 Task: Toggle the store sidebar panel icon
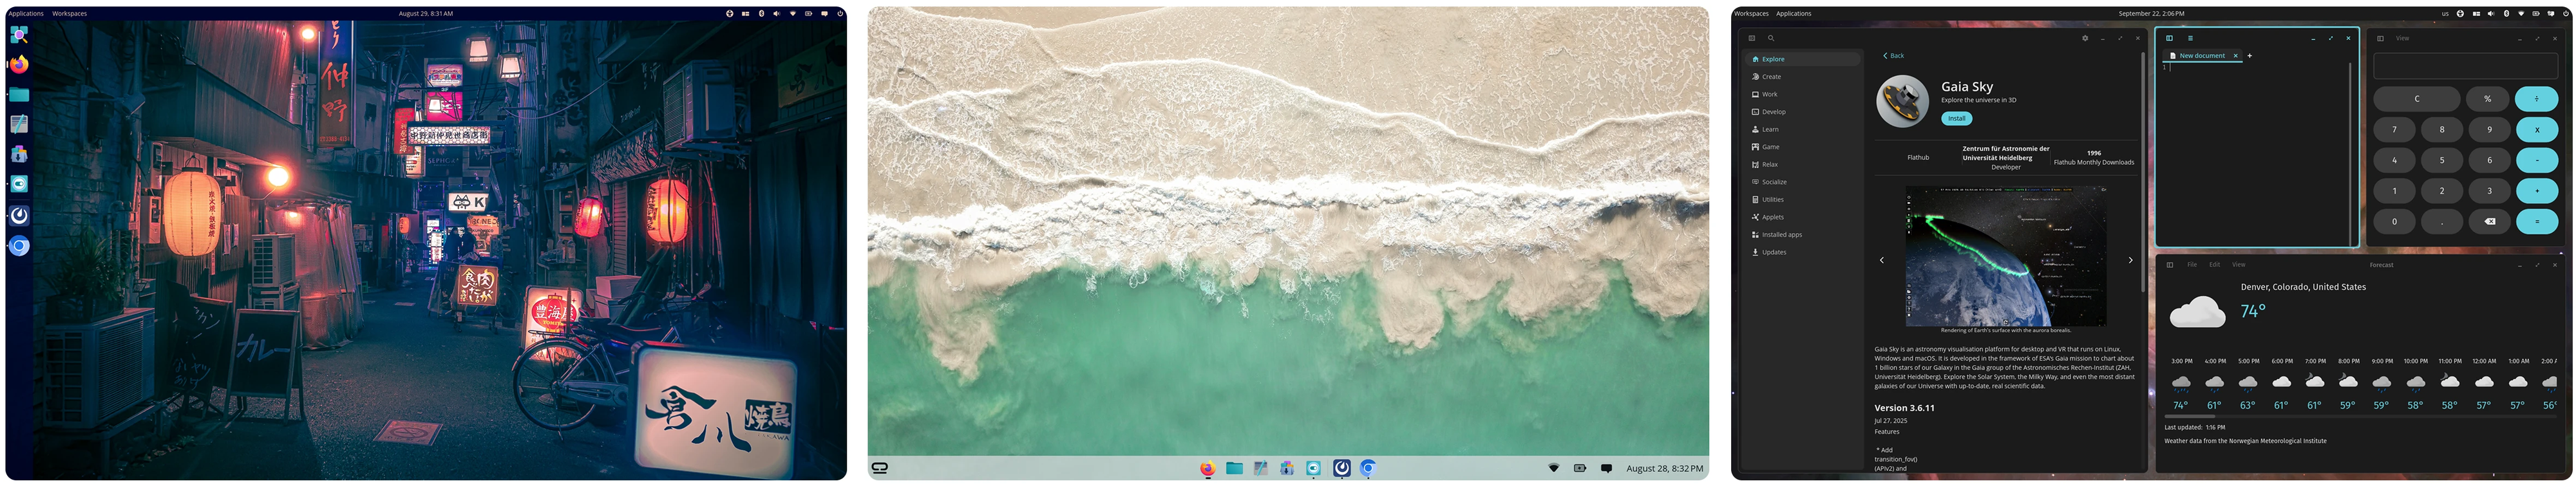pyautogui.click(x=1752, y=39)
